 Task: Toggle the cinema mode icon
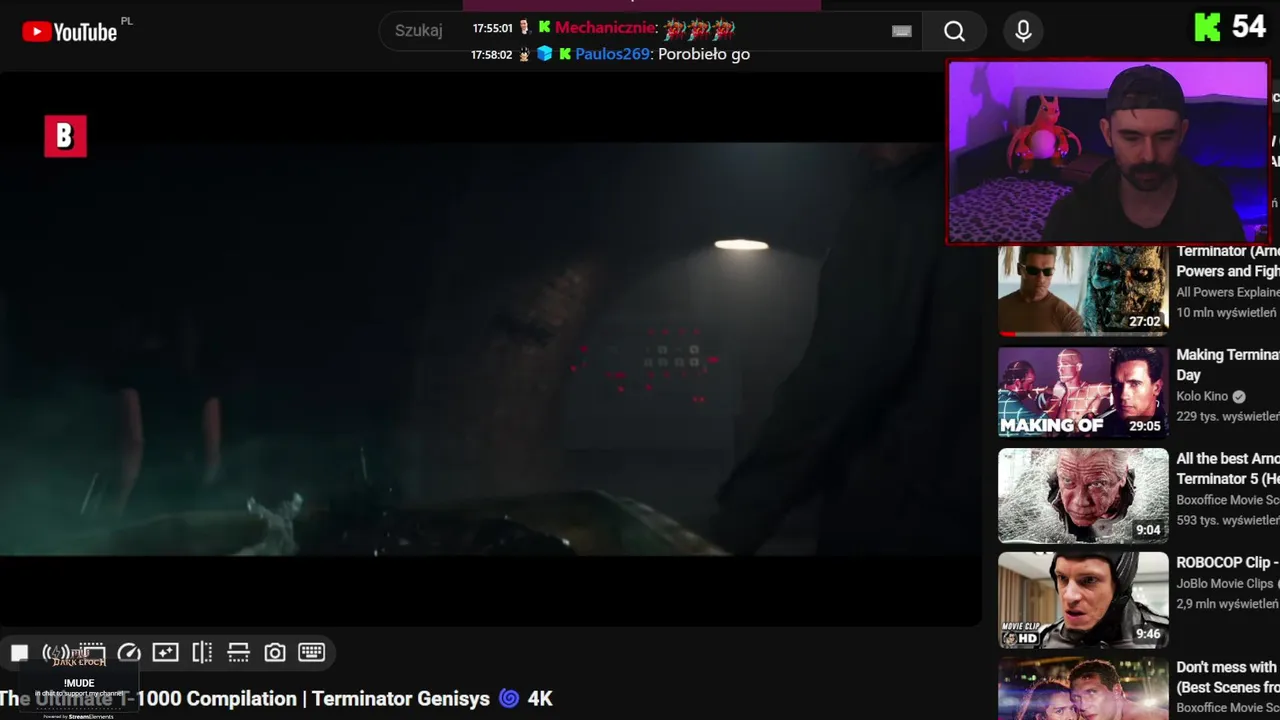[x=92, y=653]
